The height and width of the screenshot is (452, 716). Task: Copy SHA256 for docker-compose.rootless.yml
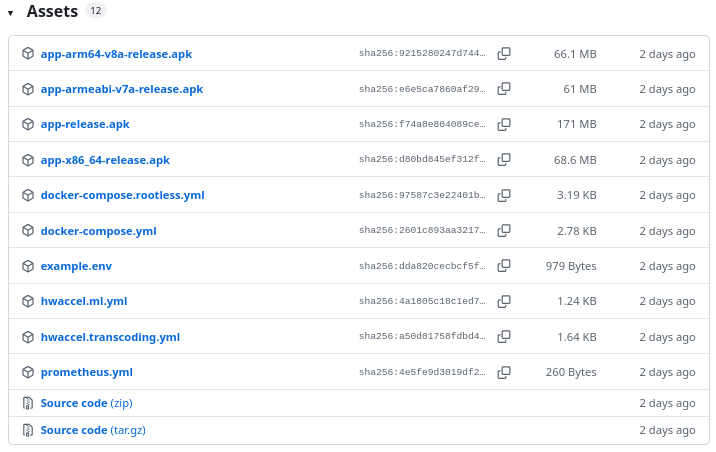pos(504,195)
